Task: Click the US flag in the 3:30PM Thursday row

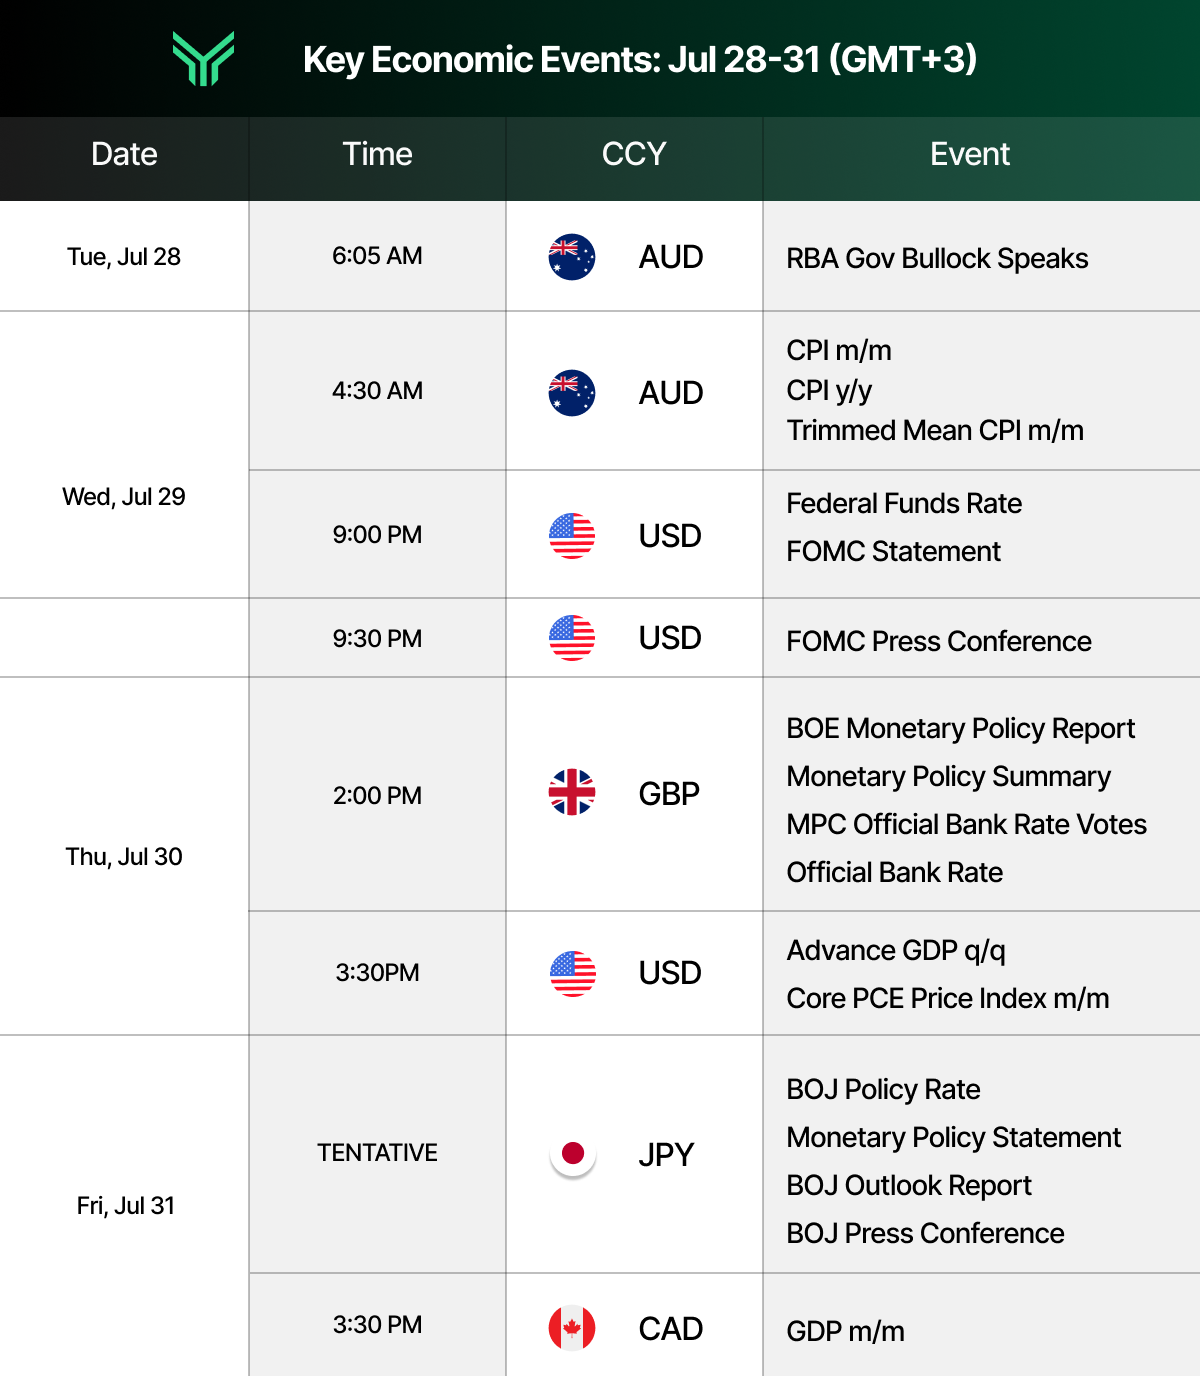Action: pyautogui.click(x=572, y=973)
